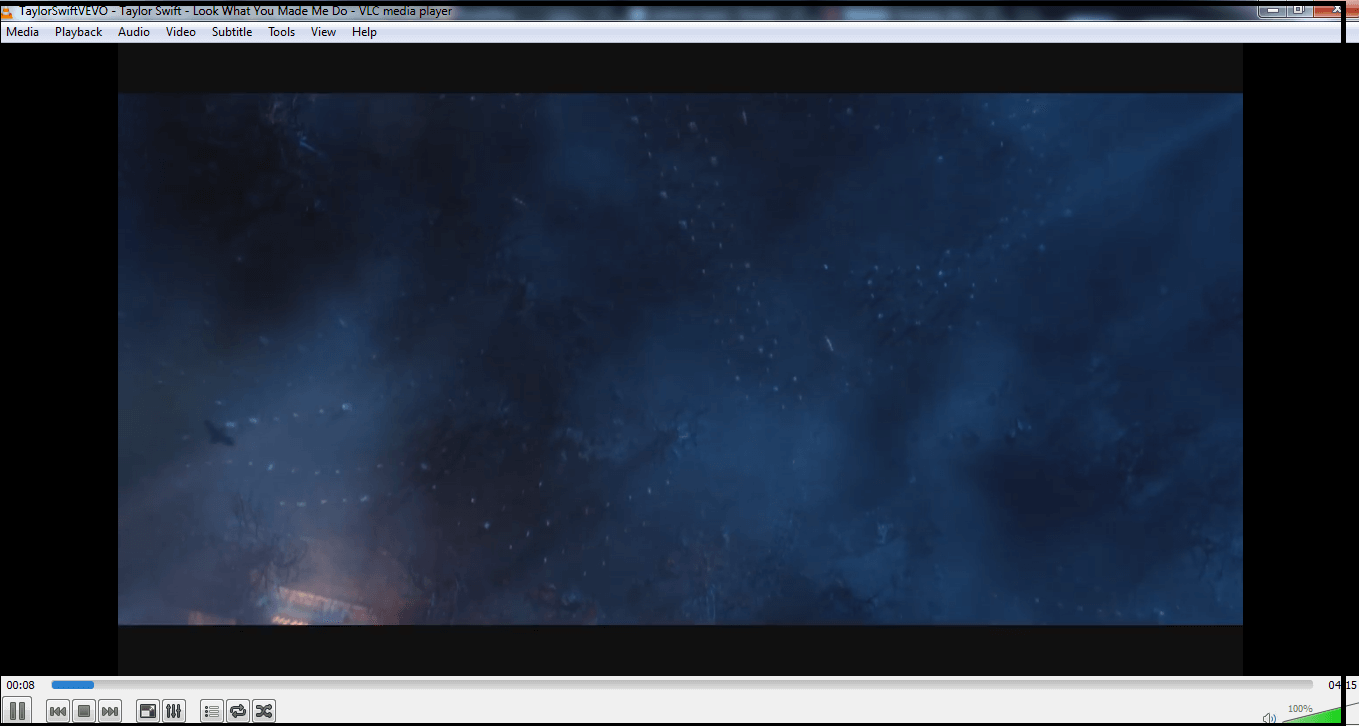The width and height of the screenshot is (1359, 726).
Task: Open the Tools menu
Action: (x=281, y=32)
